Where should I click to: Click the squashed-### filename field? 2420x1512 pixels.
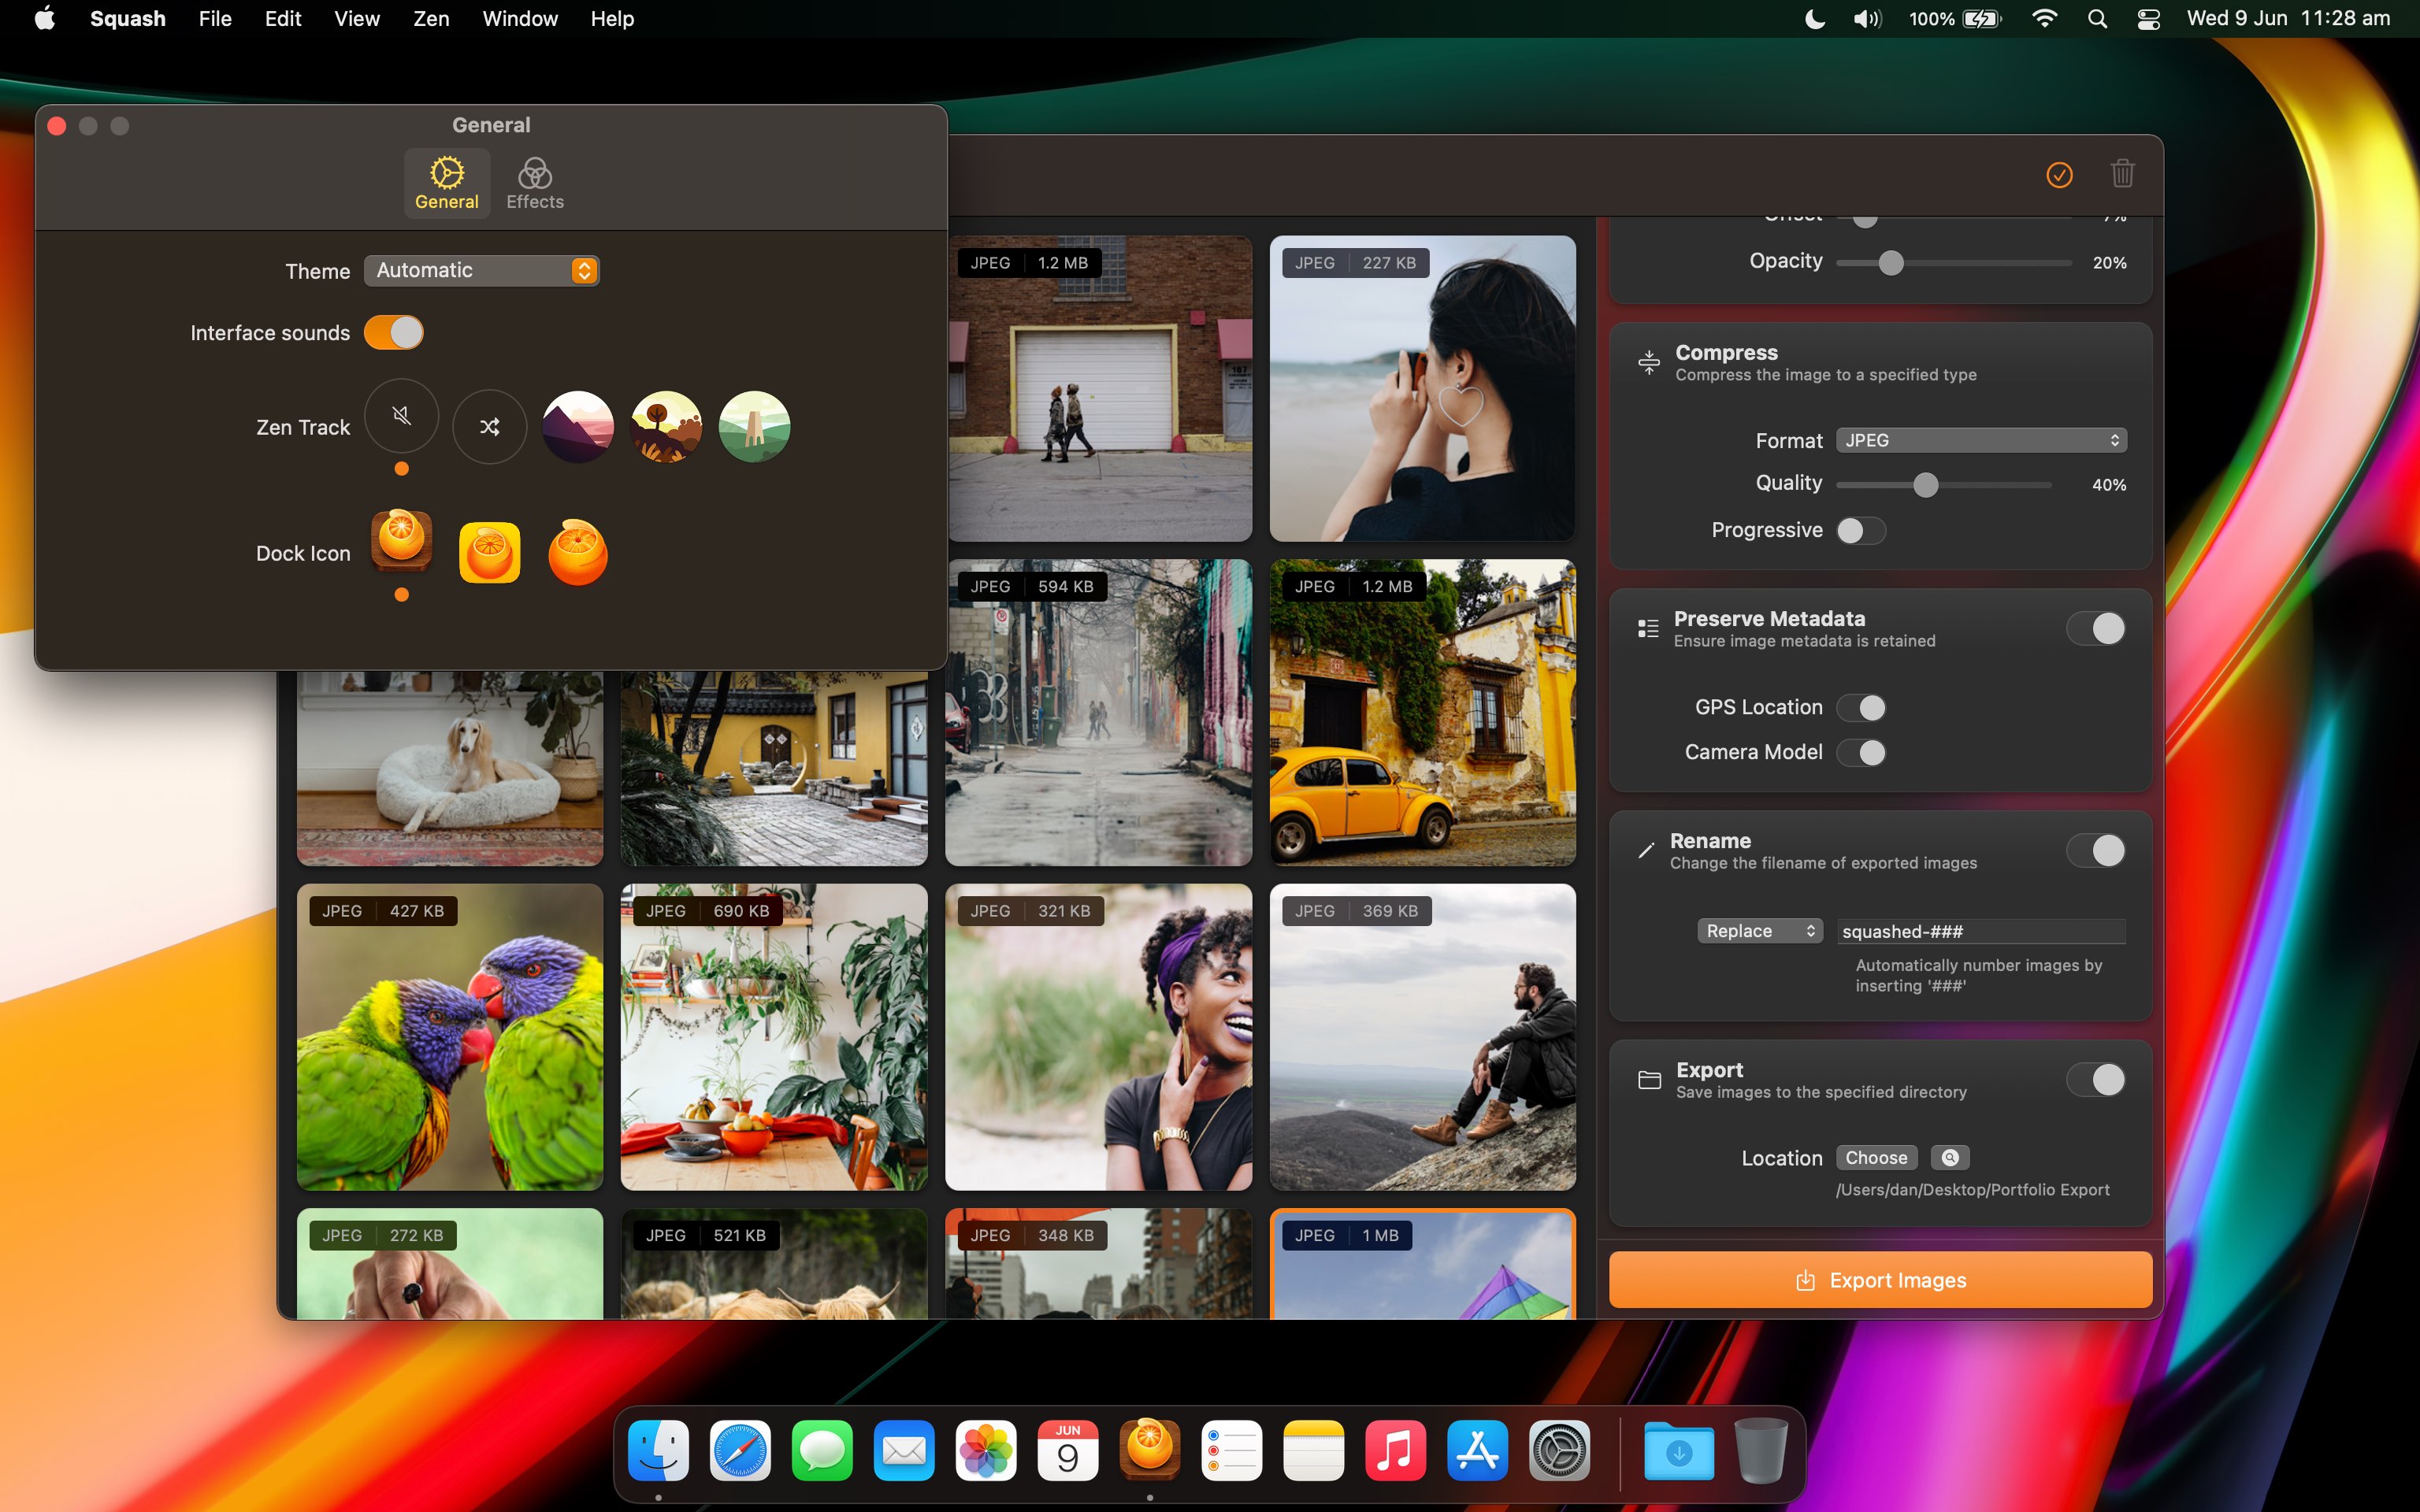[1981, 931]
